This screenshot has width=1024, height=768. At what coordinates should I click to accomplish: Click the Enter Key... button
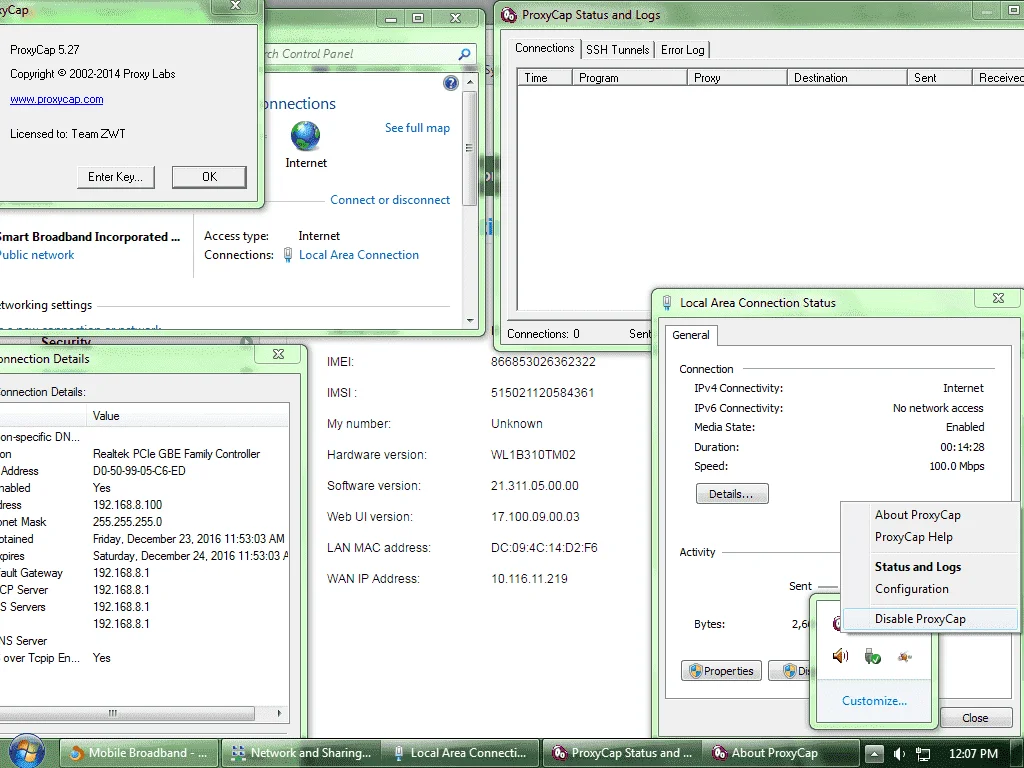pyautogui.click(x=116, y=177)
